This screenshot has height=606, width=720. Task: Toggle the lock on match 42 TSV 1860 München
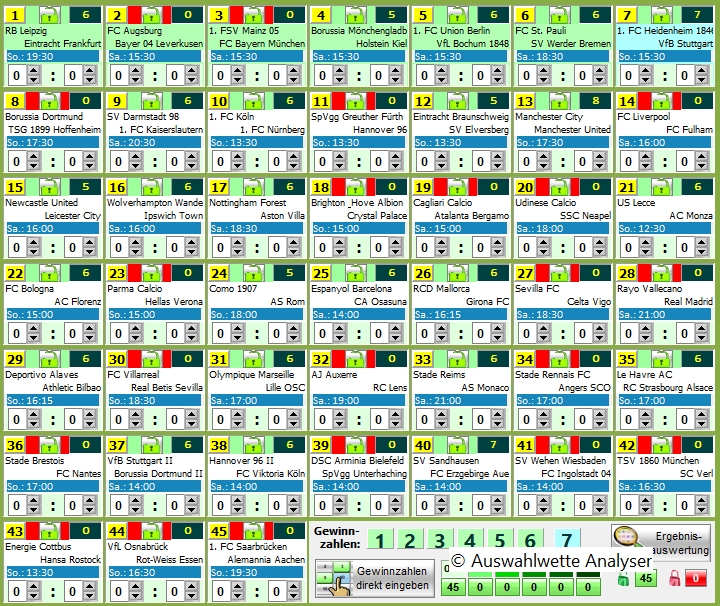point(662,445)
